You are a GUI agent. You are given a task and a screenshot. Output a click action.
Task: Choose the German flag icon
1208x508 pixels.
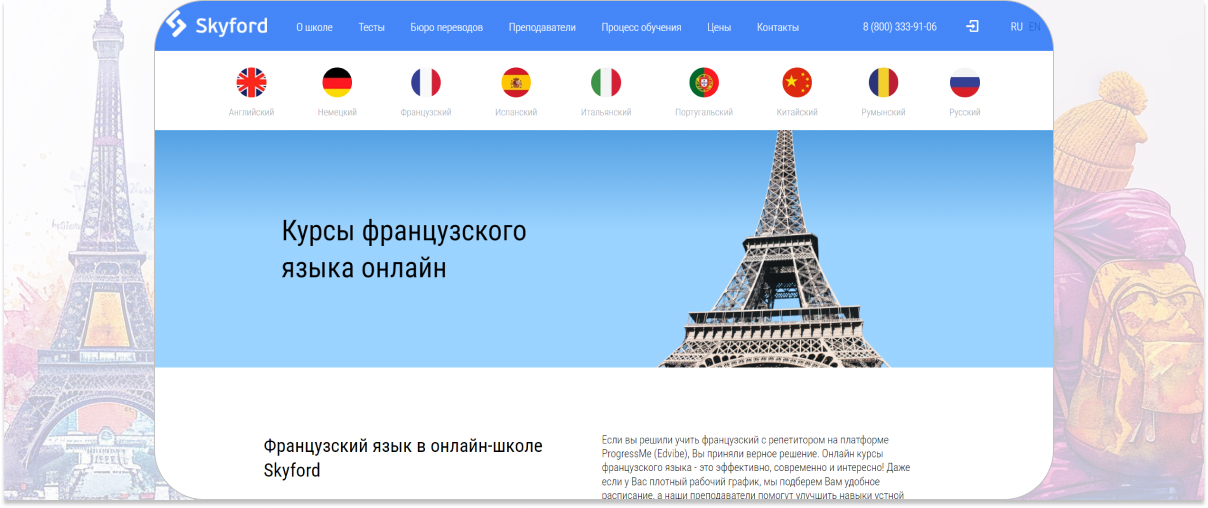tap(337, 83)
